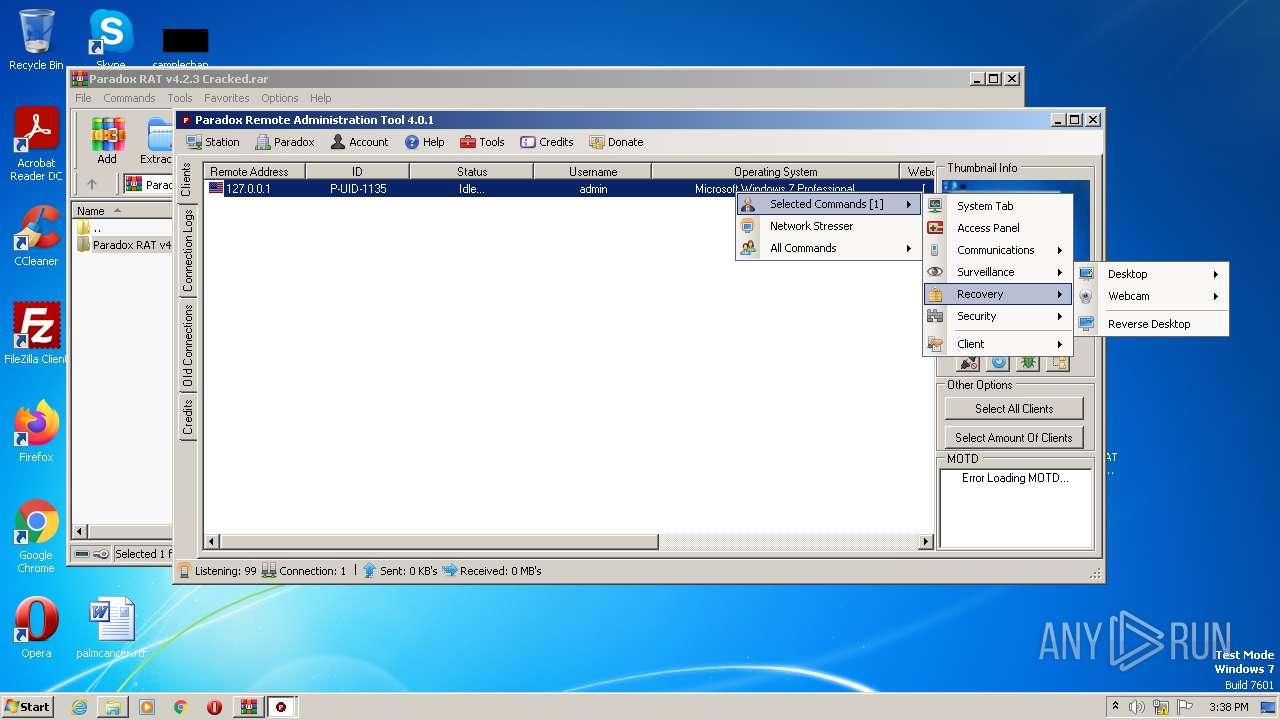The height and width of the screenshot is (720, 1280).
Task: Select System Tab from submenu
Action: coord(997,206)
